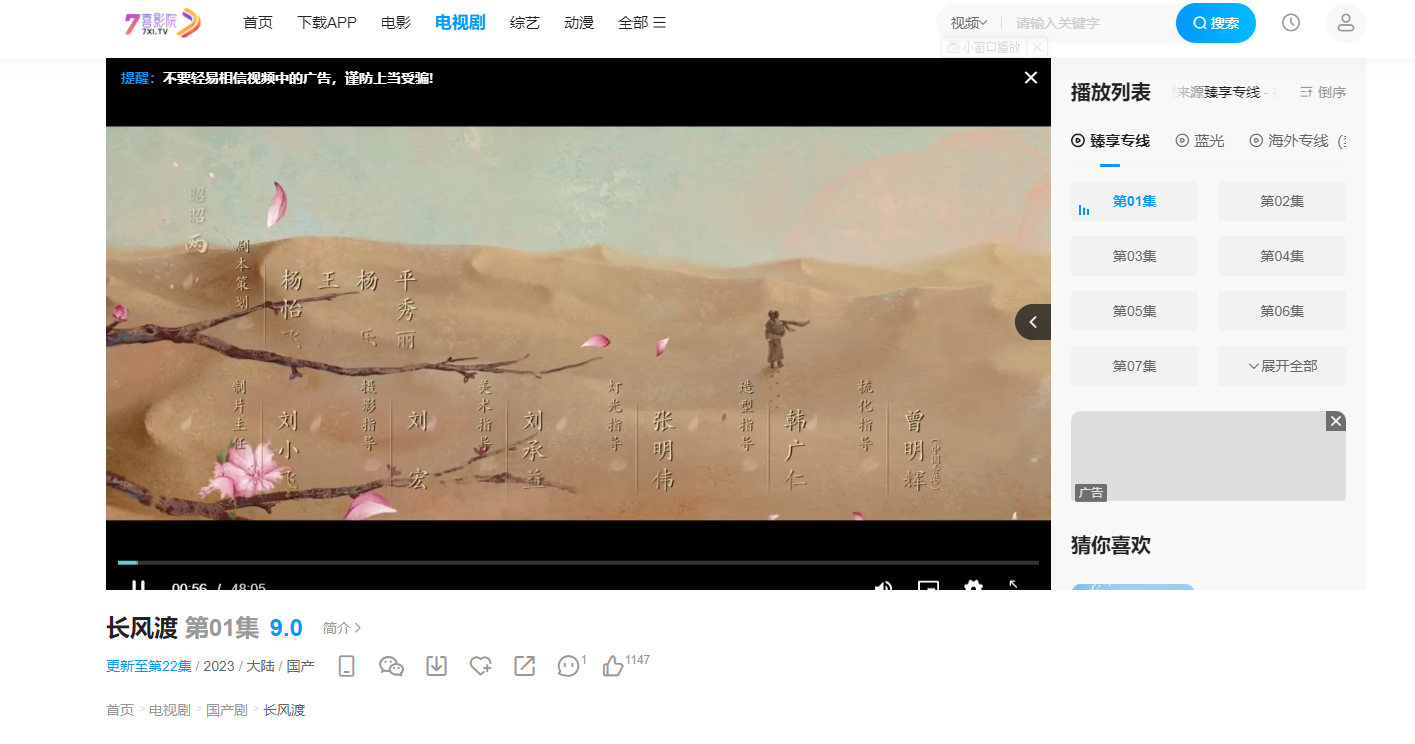Reverse episode order with 倒序
The height and width of the screenshot is (744, 1415).
(x=1323, y=92)
